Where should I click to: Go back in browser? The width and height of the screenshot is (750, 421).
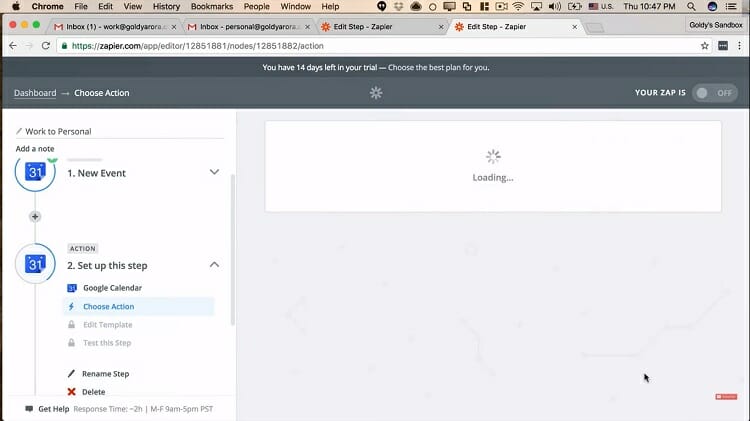(x=13, y=46)
